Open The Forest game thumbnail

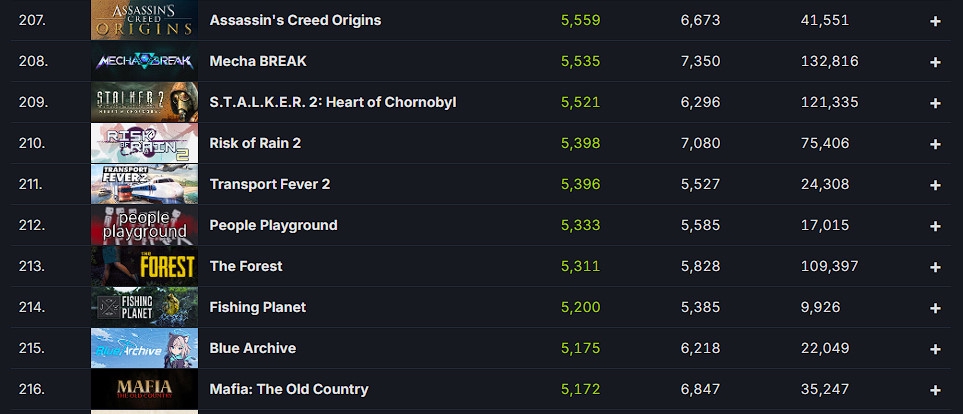click(x=144, y=266)
